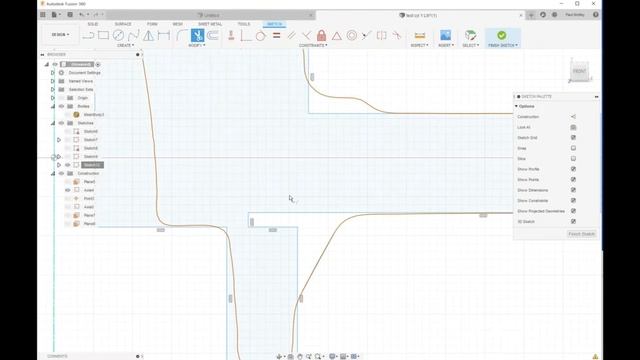Open the Create menu dropdown
This screenshot has width=640, height=360.
(x=126, y=45)
